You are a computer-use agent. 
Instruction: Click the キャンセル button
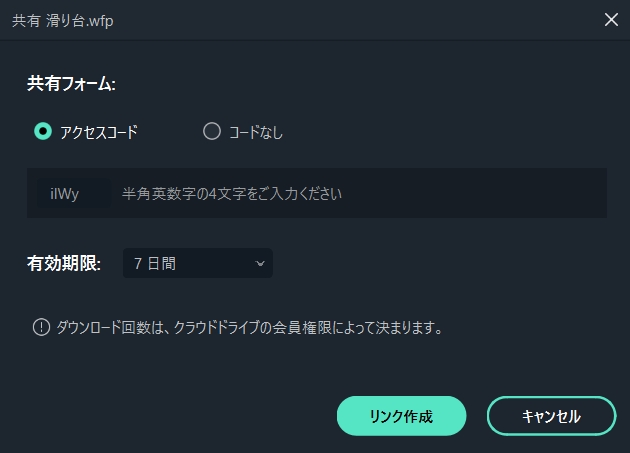pos(552,416)
